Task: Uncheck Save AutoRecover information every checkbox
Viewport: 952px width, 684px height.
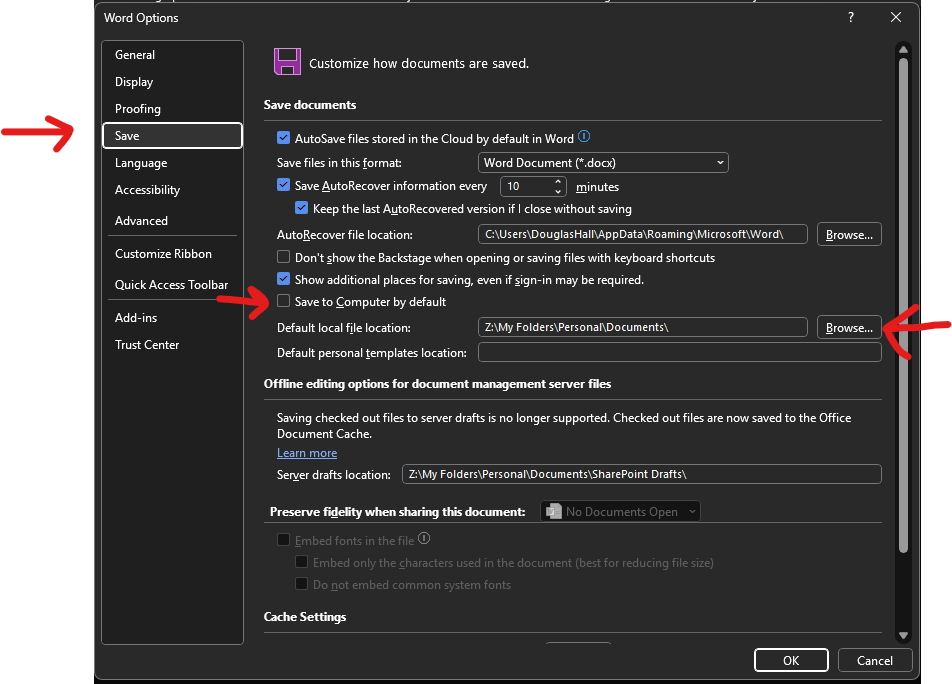Action: (x=284, y=185)
